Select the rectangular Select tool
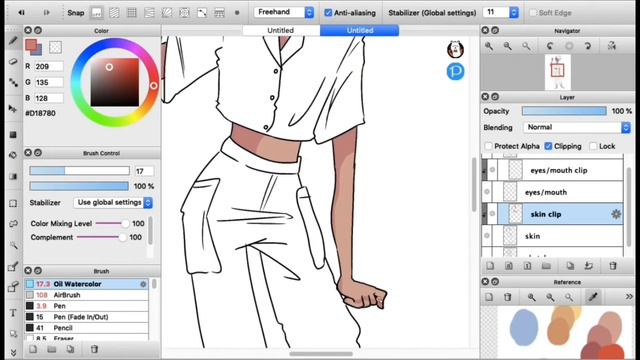Screen dimensions: 640x360 pyautogui.click(x=13, y=203)
